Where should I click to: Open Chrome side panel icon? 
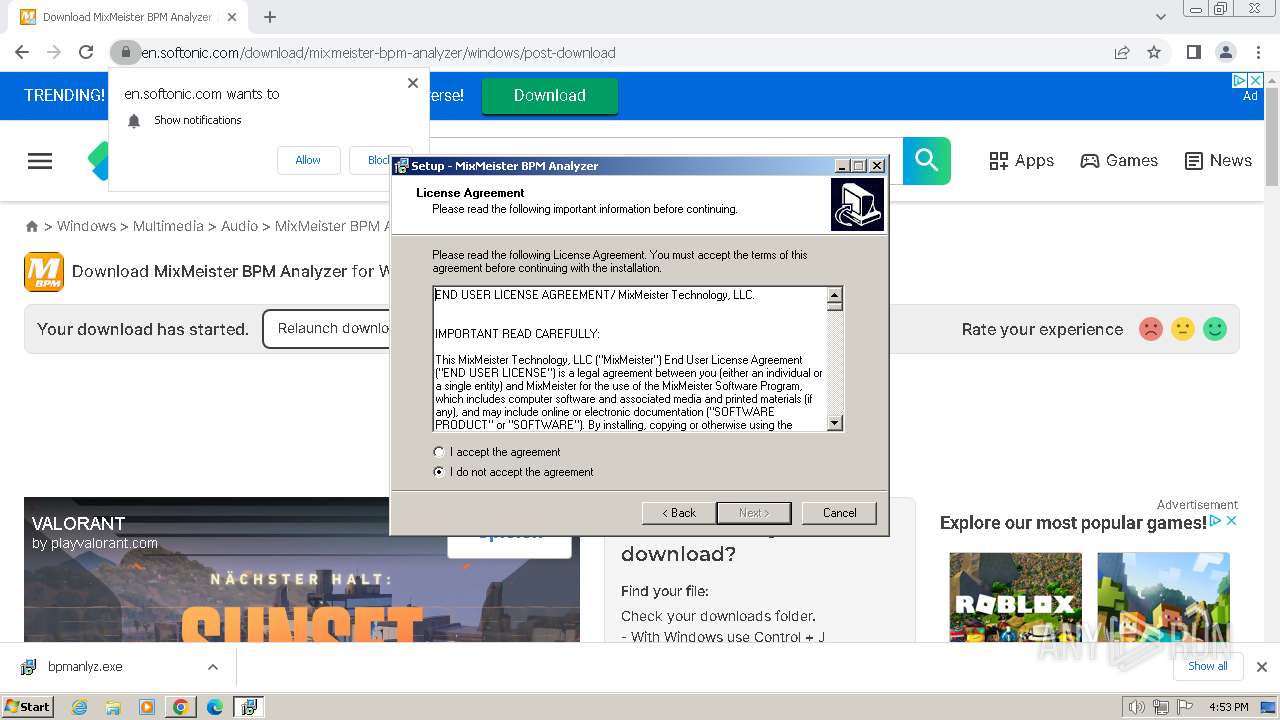coord(1193,52)
